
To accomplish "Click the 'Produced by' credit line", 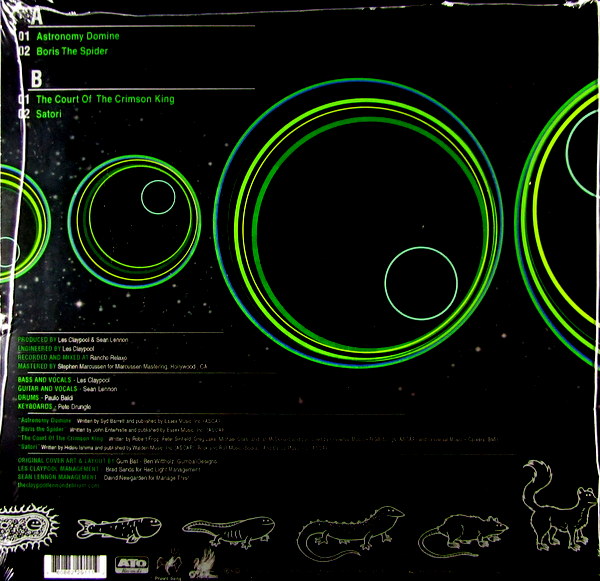I will click(90, 341).
